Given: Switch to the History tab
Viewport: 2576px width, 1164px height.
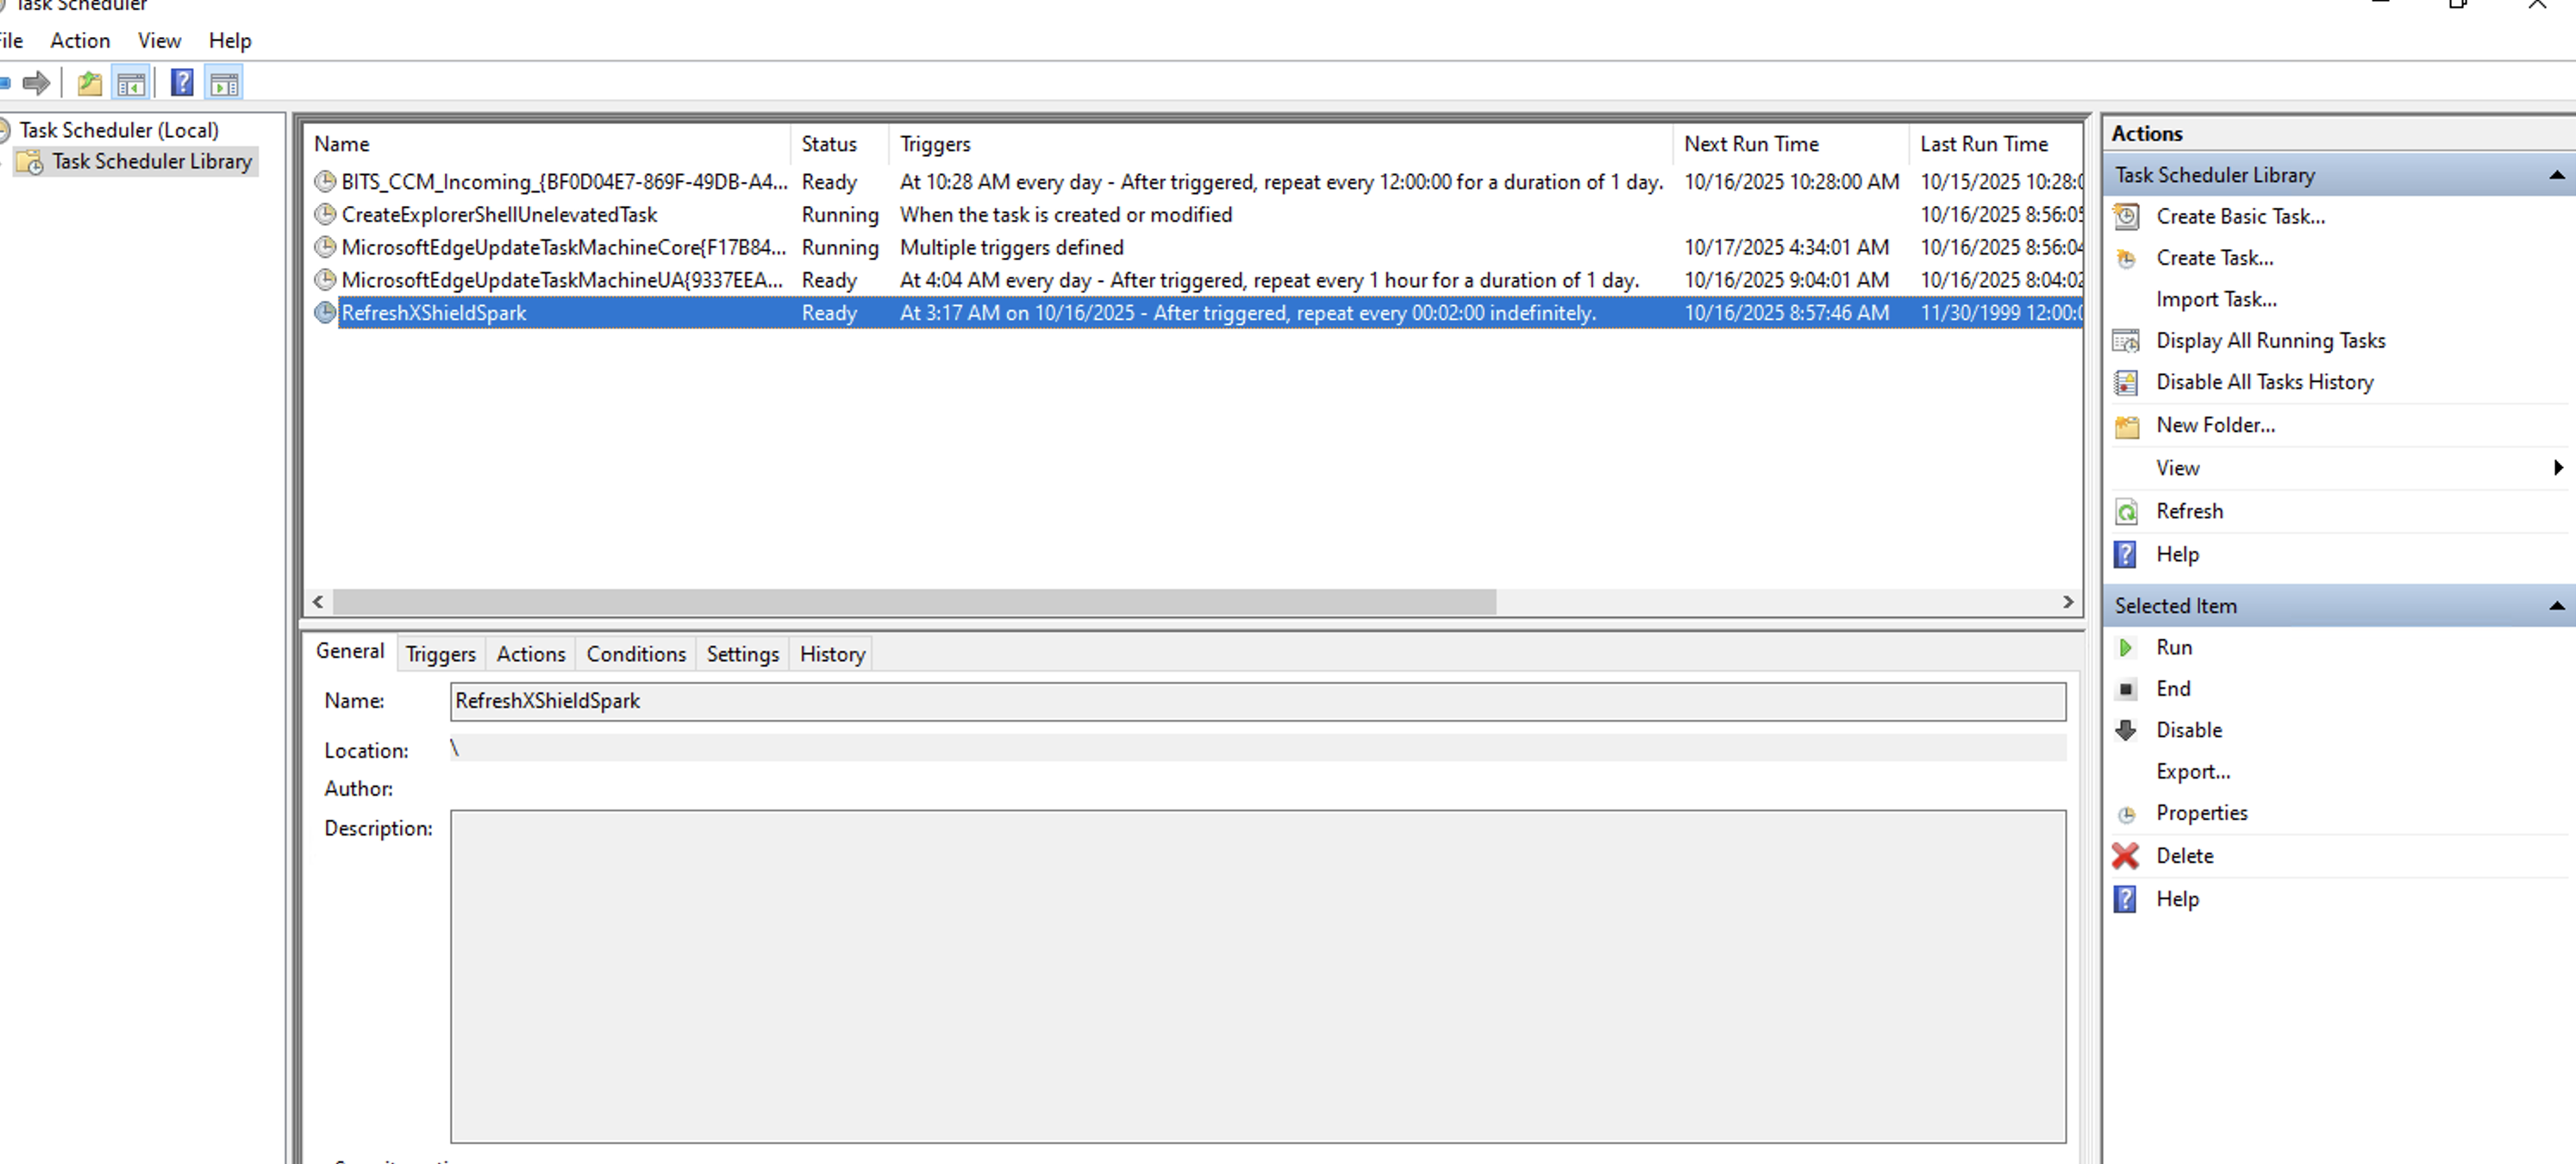Looking at the screenshot, I should click(x=831, y=653).
